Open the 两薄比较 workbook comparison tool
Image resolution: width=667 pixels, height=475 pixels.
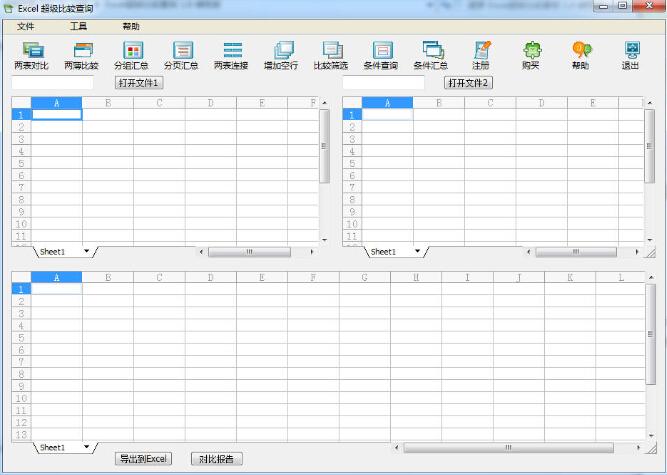pos(82,55)
